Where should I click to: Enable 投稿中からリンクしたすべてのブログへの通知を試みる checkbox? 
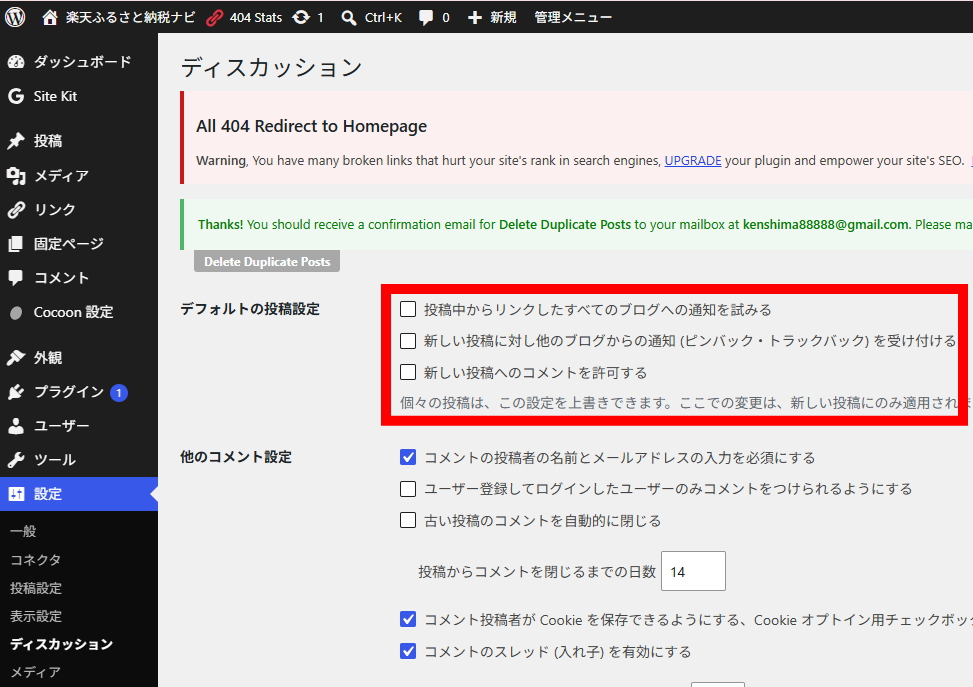[408, 309]
